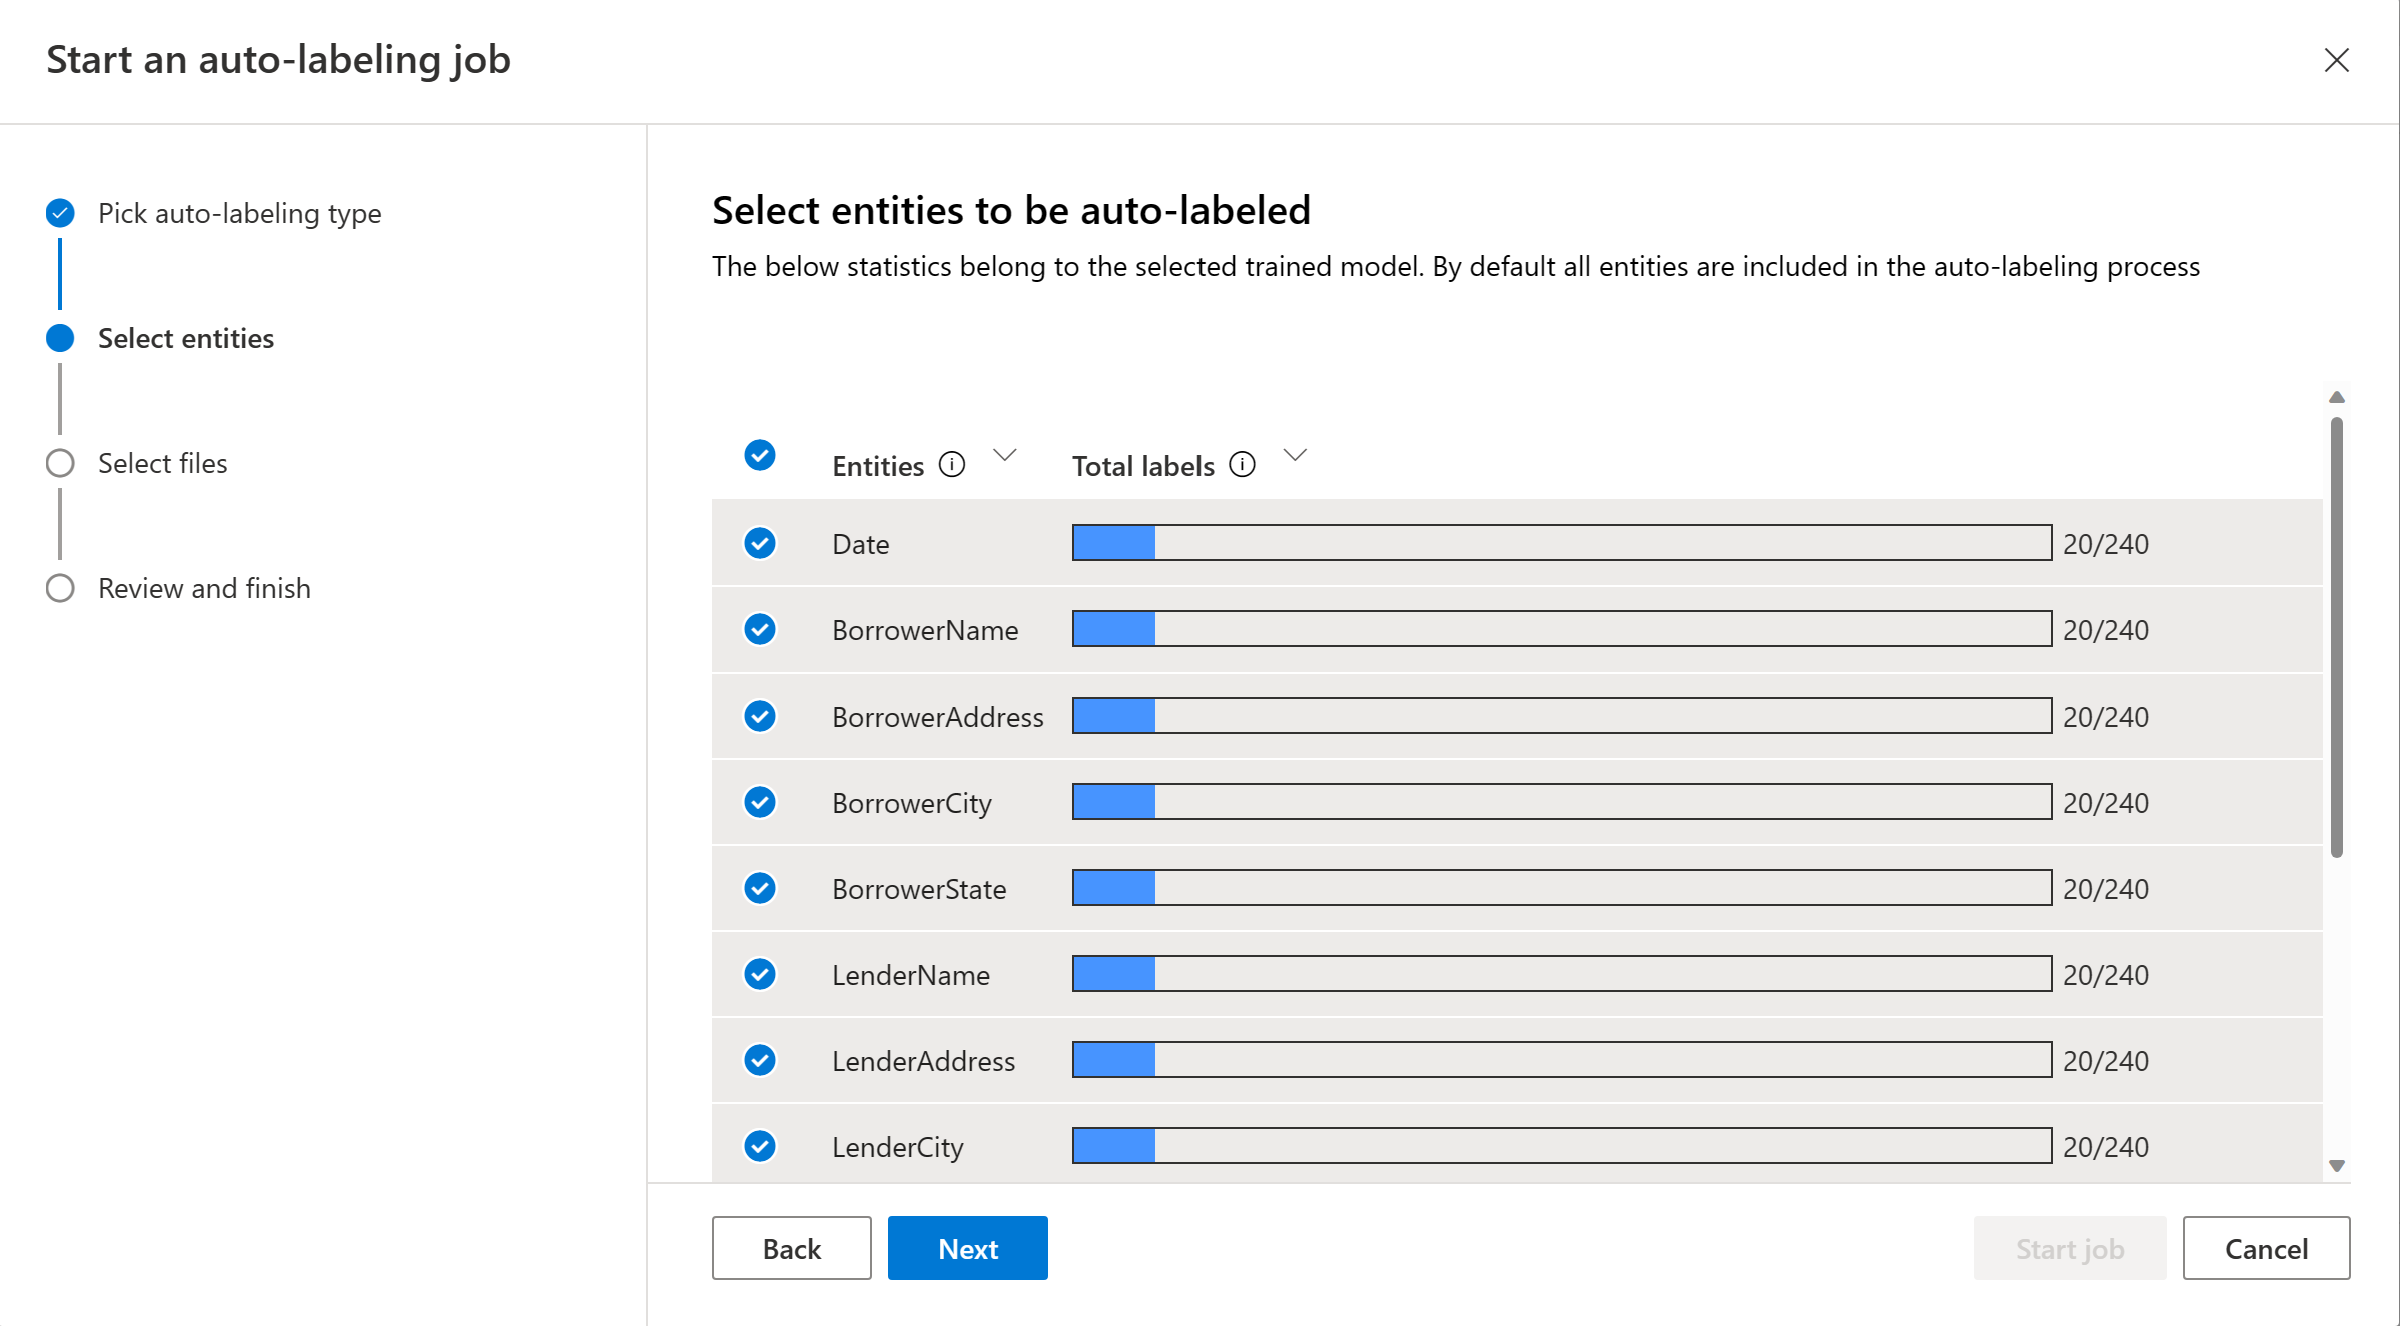Click the Entities info icon
Image resolution: width=2400 pixels, height=1326 pixels.
(x=952, y=465)
